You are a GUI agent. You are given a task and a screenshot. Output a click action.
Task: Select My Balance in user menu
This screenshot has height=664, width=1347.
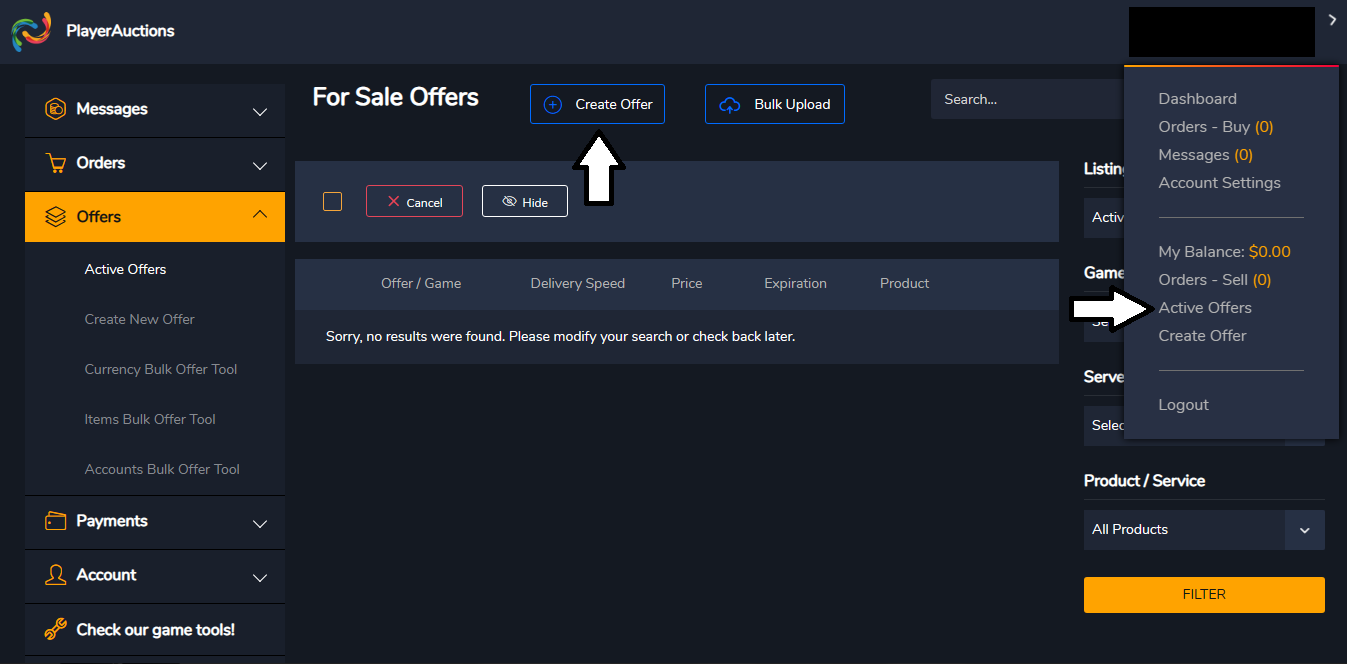(1224, 252)
